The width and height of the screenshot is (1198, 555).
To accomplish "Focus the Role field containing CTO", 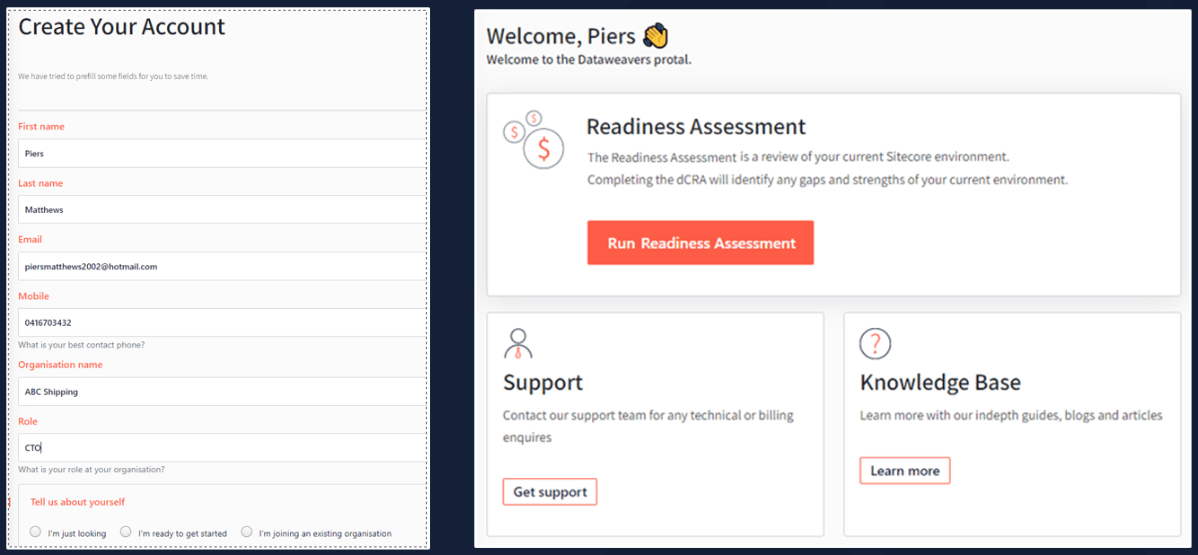I will point(220,448).
